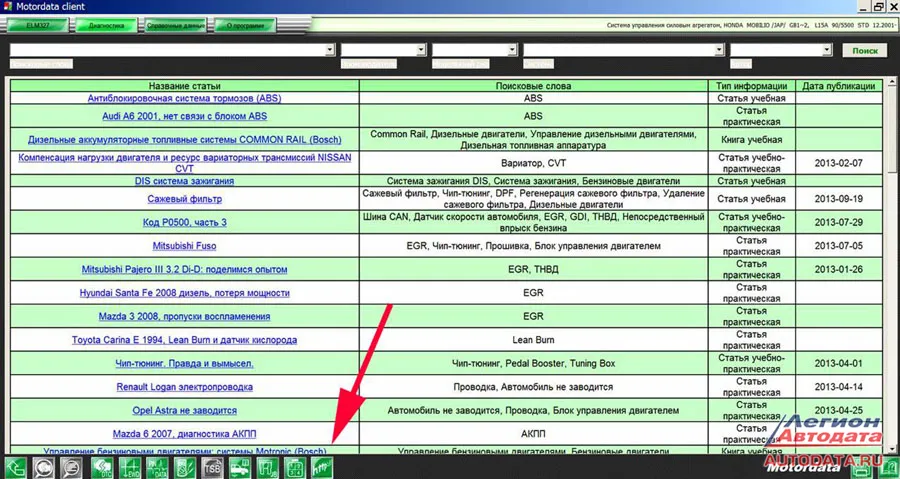Select the date 2013-04-01 cell

[x=839, y=364]
